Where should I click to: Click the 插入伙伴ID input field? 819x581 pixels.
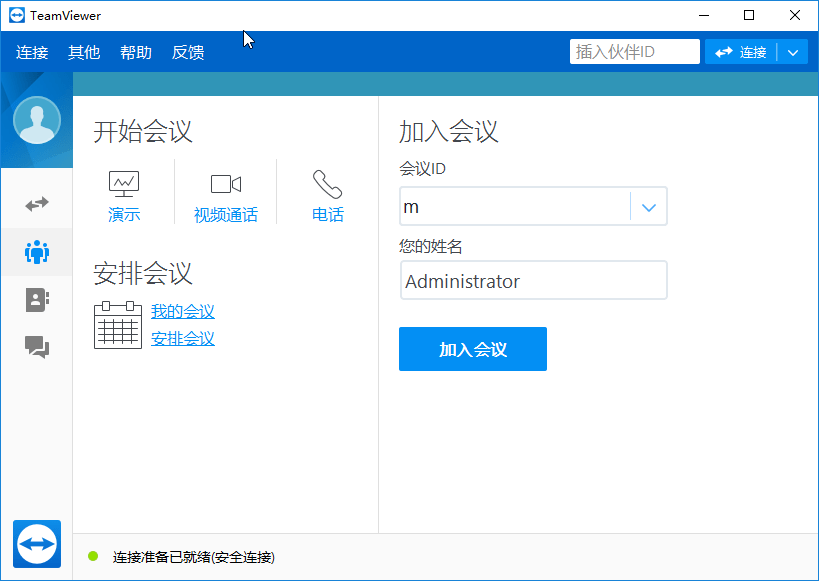[x=634, y=52]
